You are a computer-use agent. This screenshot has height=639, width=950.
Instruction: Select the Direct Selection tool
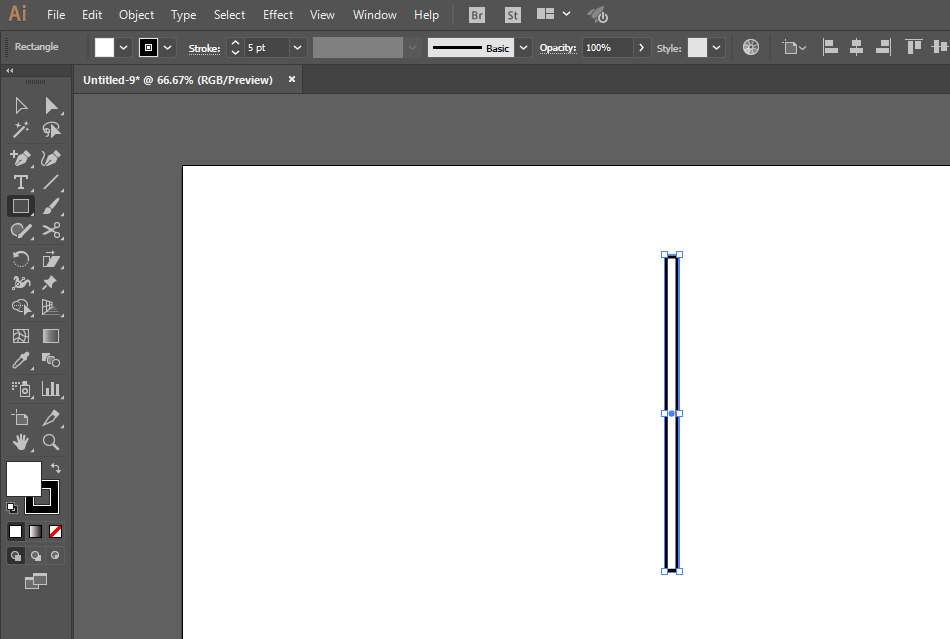51,106
